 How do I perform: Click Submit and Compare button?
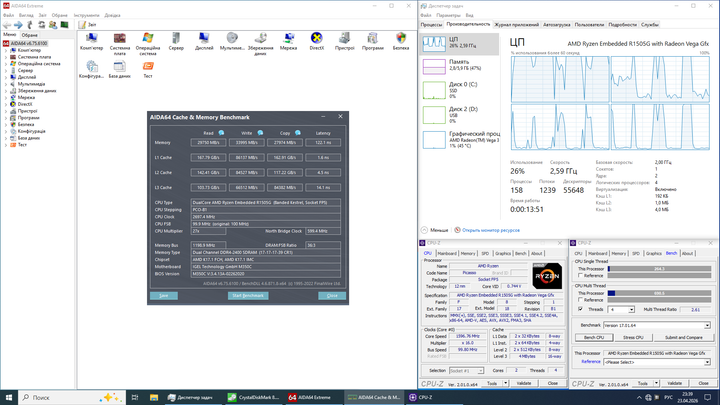coord(684,338)
